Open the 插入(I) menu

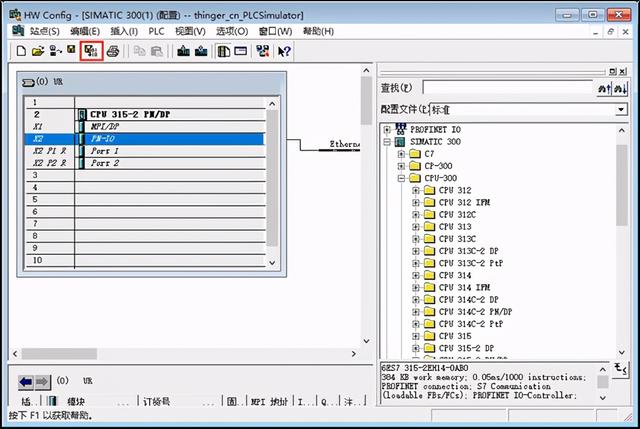pos(122,31)
